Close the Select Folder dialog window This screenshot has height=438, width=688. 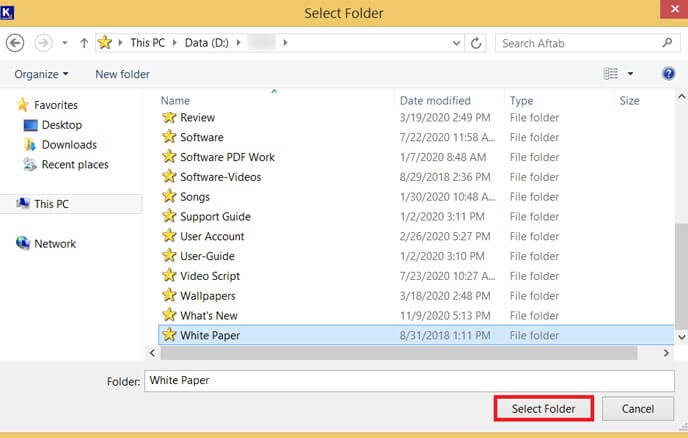point(674,9)
